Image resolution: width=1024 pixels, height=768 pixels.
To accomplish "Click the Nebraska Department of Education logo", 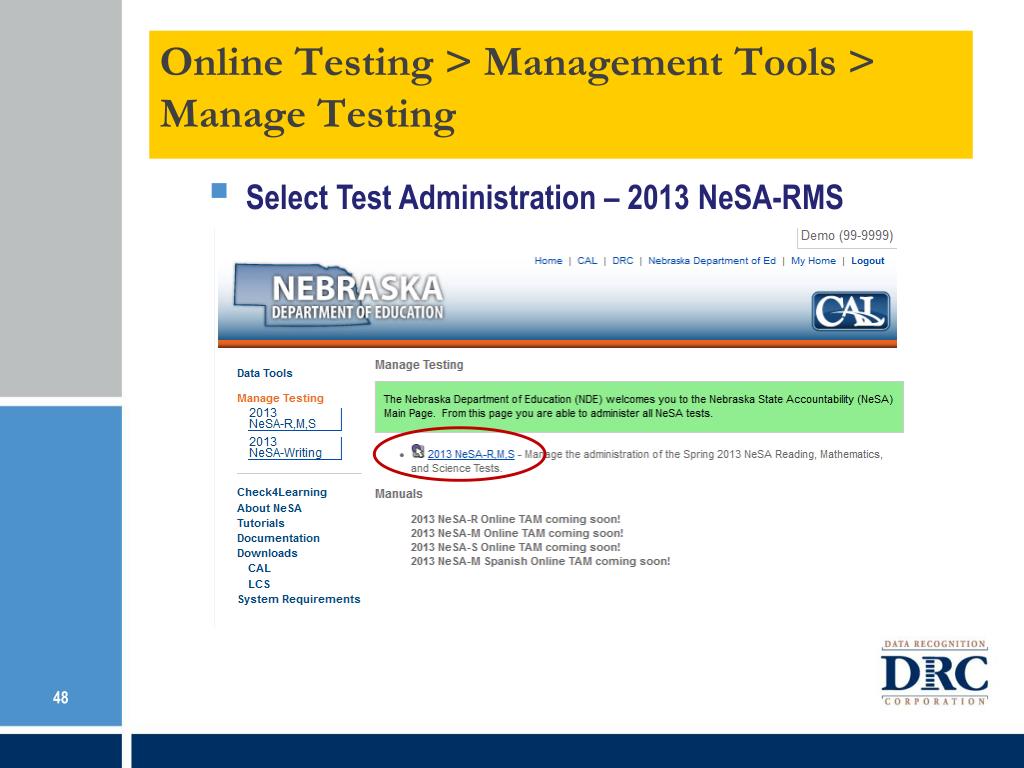I will click(x=339, y=295).
